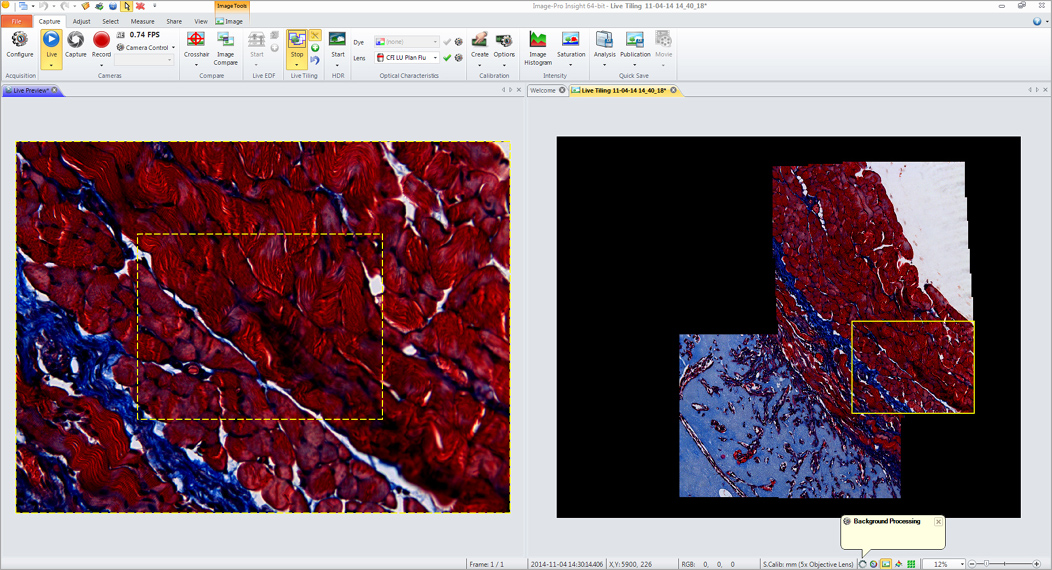Open the Image Compare tool

(225, 48)
